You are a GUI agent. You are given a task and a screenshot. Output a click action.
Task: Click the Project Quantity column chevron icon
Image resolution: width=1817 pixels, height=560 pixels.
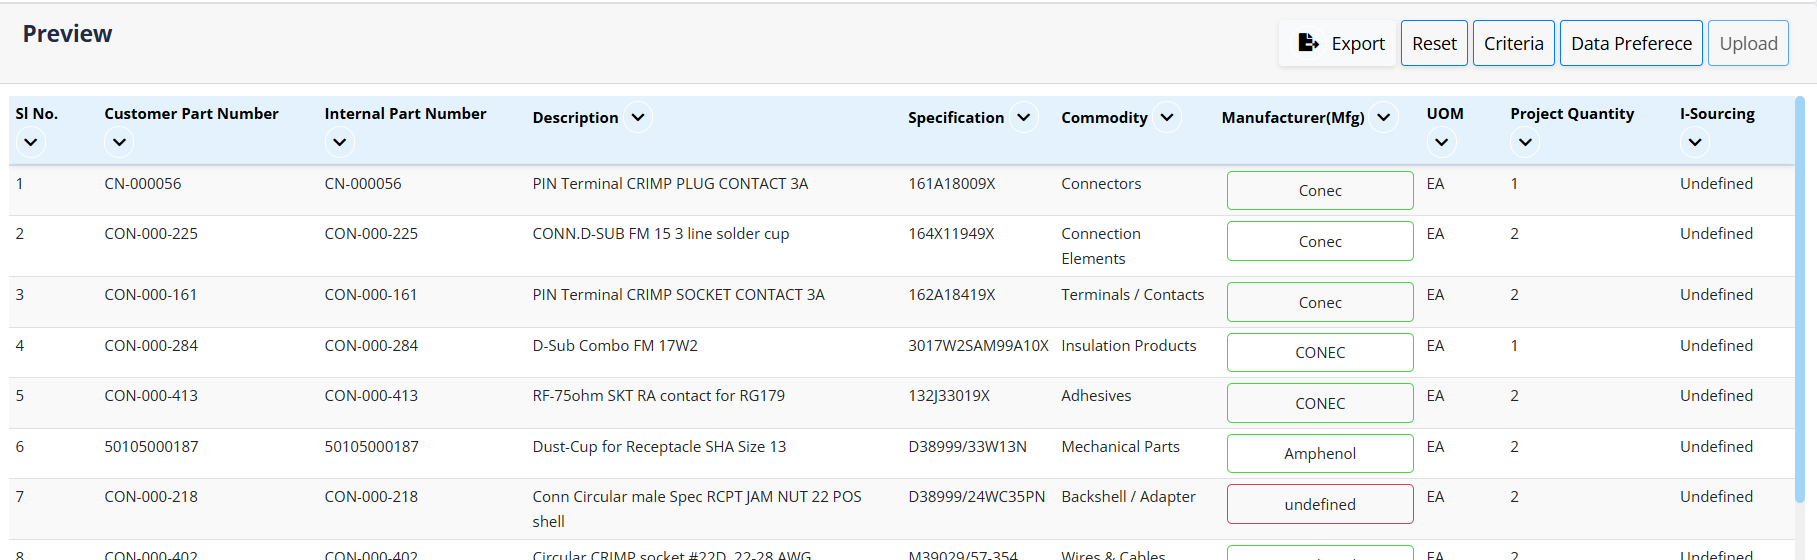(1525, 142)
